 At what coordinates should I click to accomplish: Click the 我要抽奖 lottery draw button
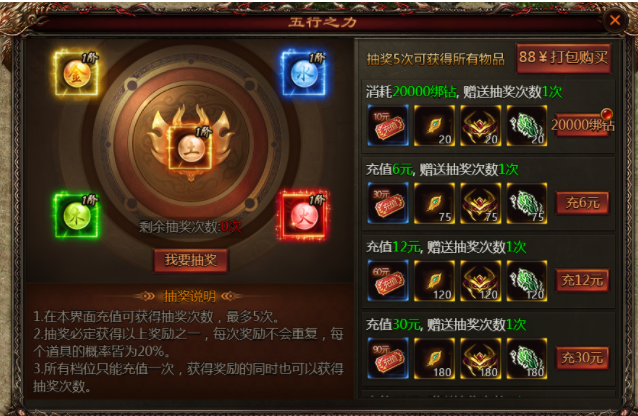[x=190, y=261]
